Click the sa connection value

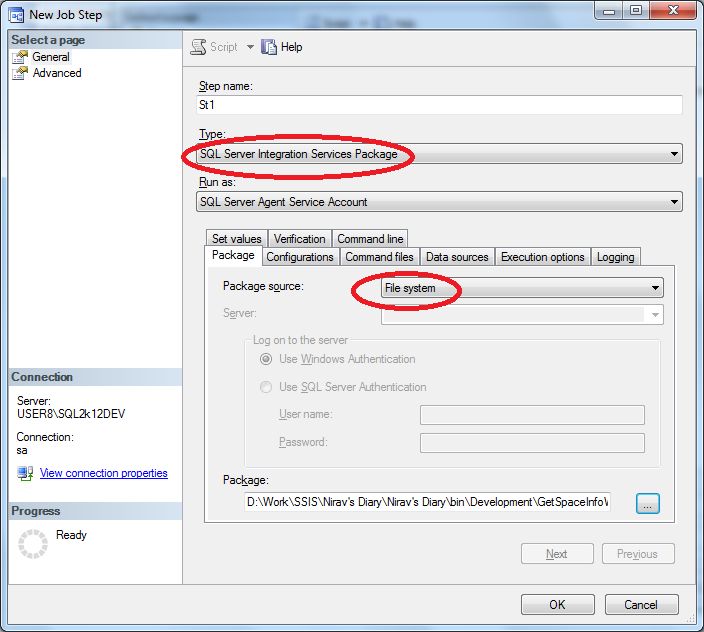click(x=22, y=451)
